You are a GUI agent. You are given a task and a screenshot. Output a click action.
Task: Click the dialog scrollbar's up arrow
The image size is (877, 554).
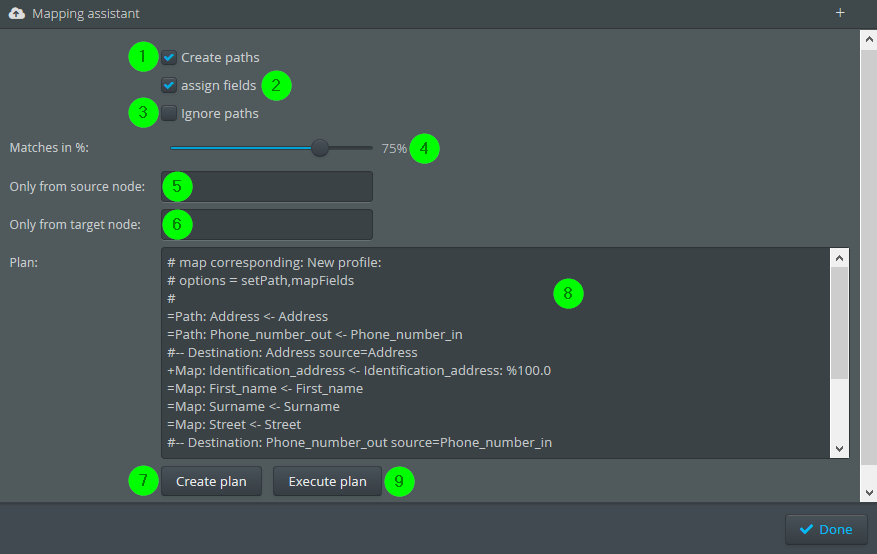869,39
